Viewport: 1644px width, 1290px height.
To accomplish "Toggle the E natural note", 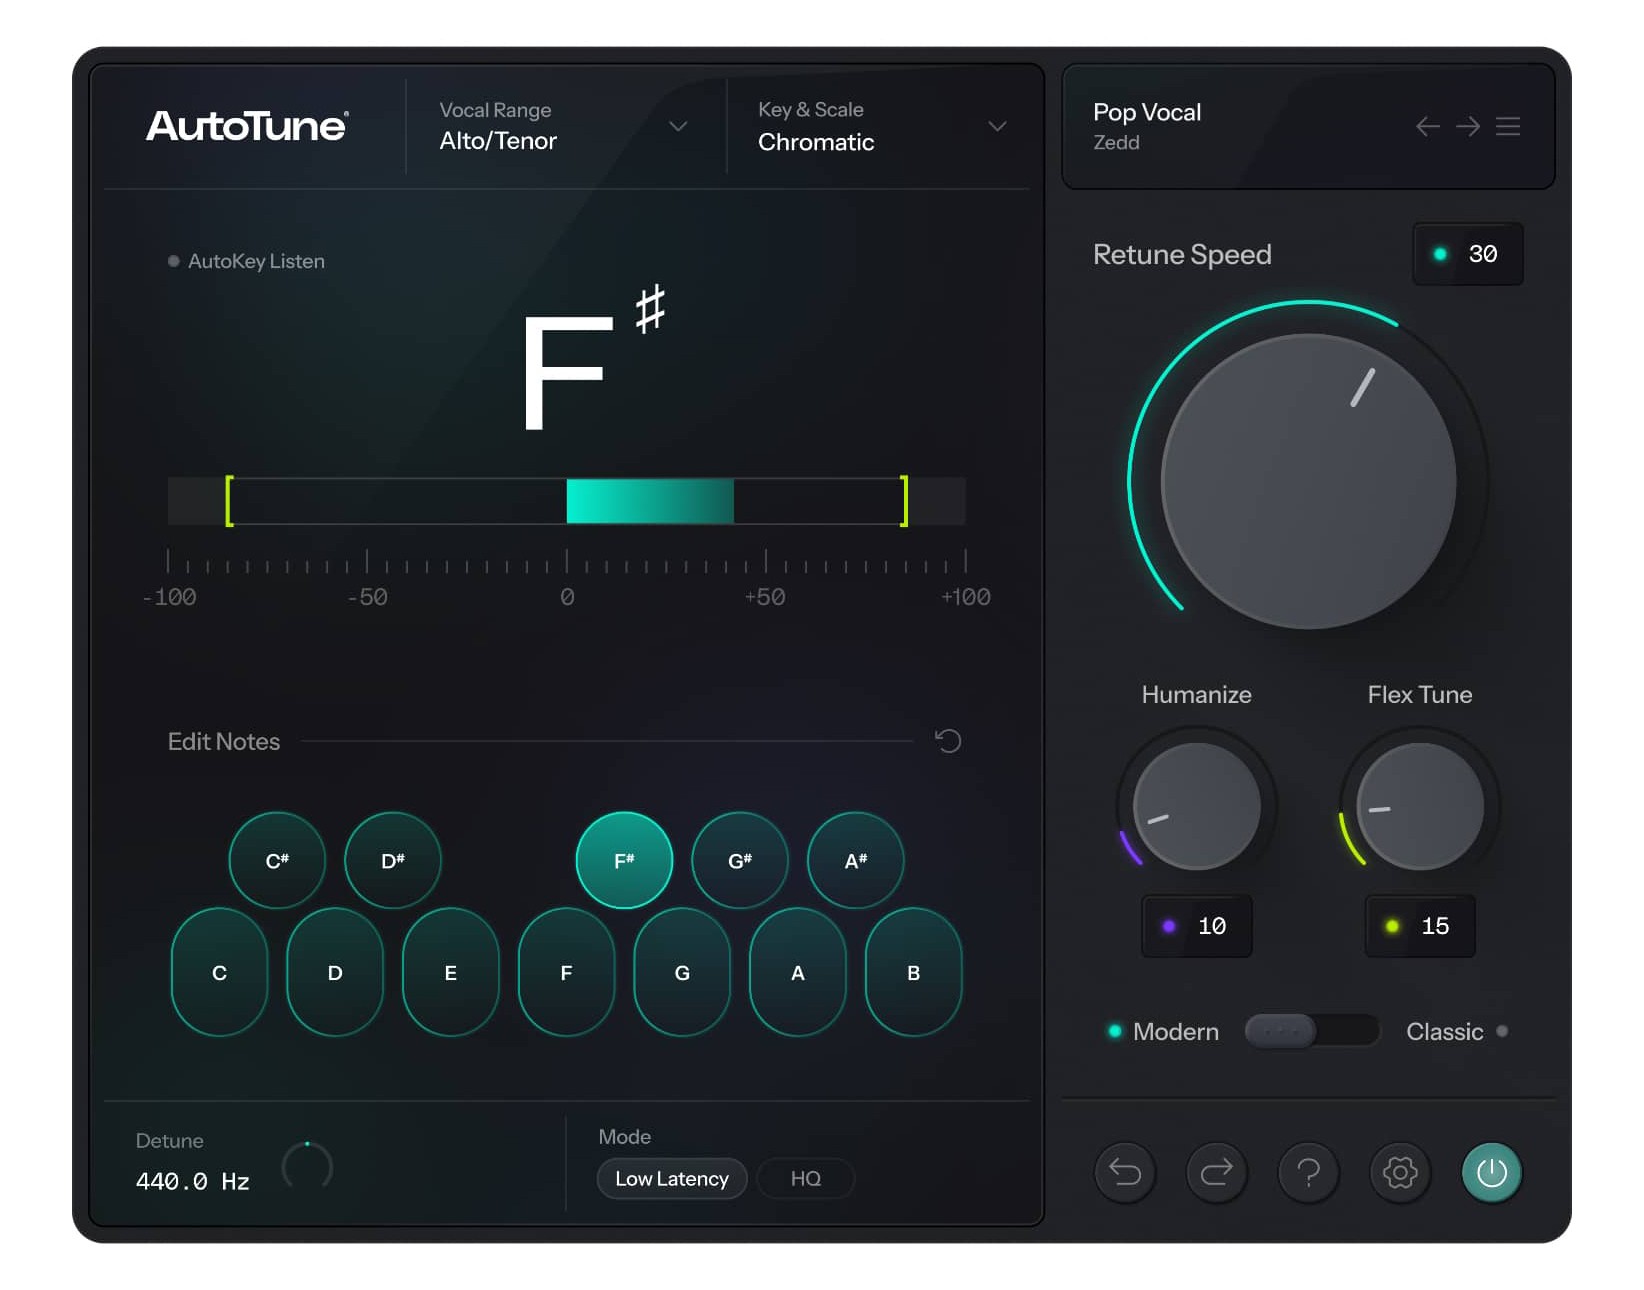I will pos(451,972).
